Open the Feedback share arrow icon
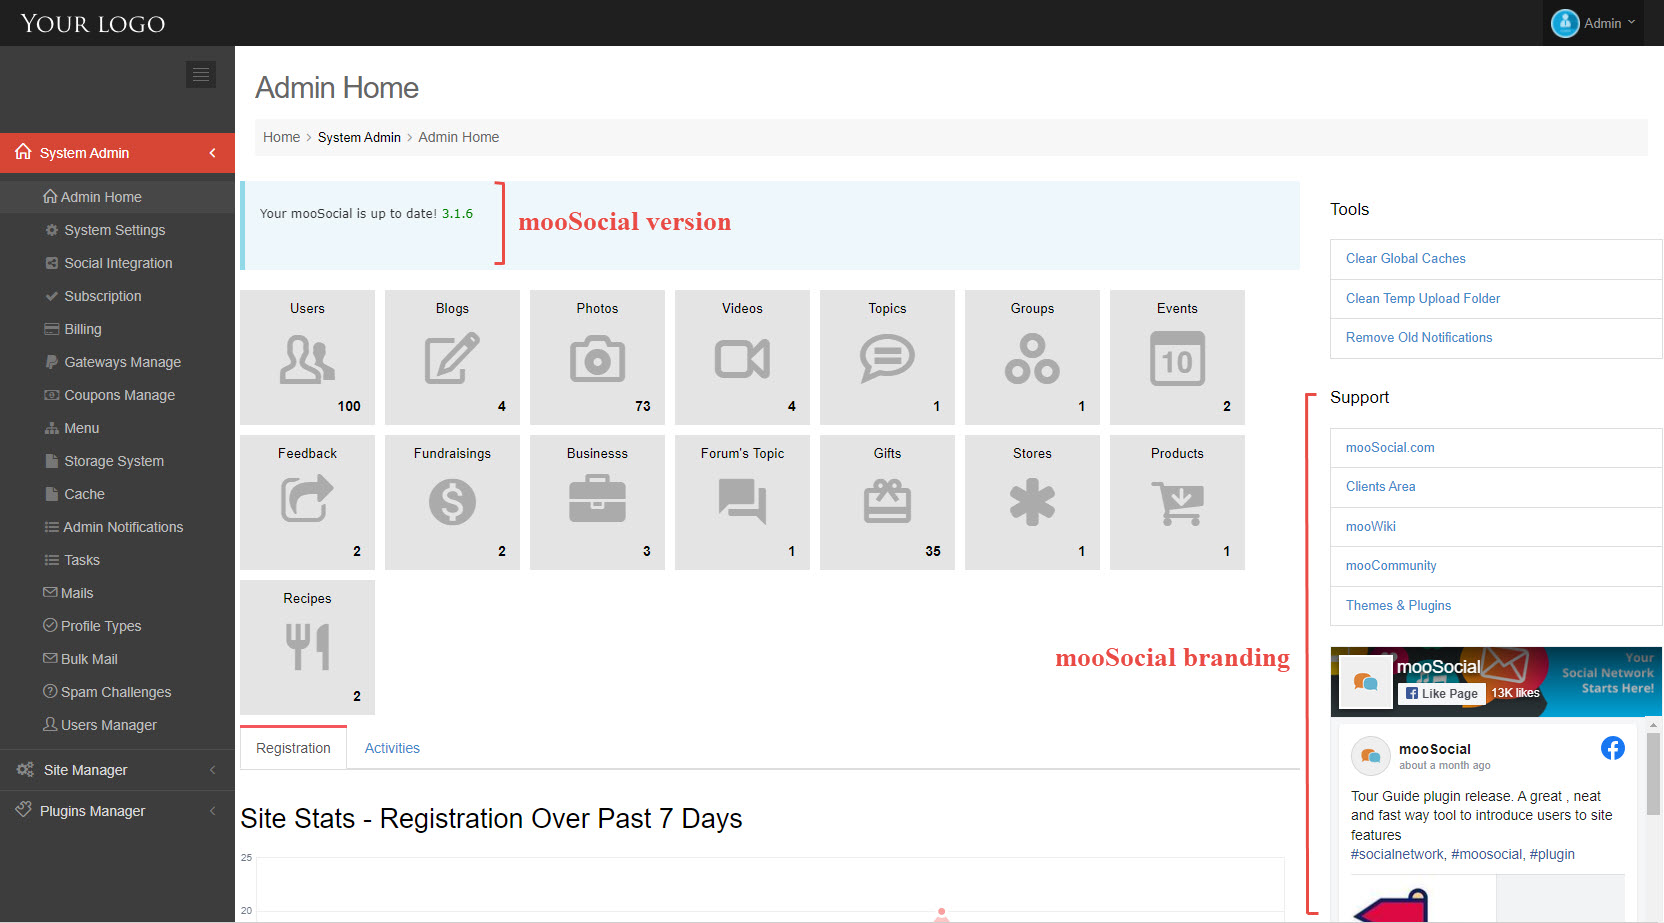The width and height of the screenshot is (1664, 923). (x=307, y=498)
